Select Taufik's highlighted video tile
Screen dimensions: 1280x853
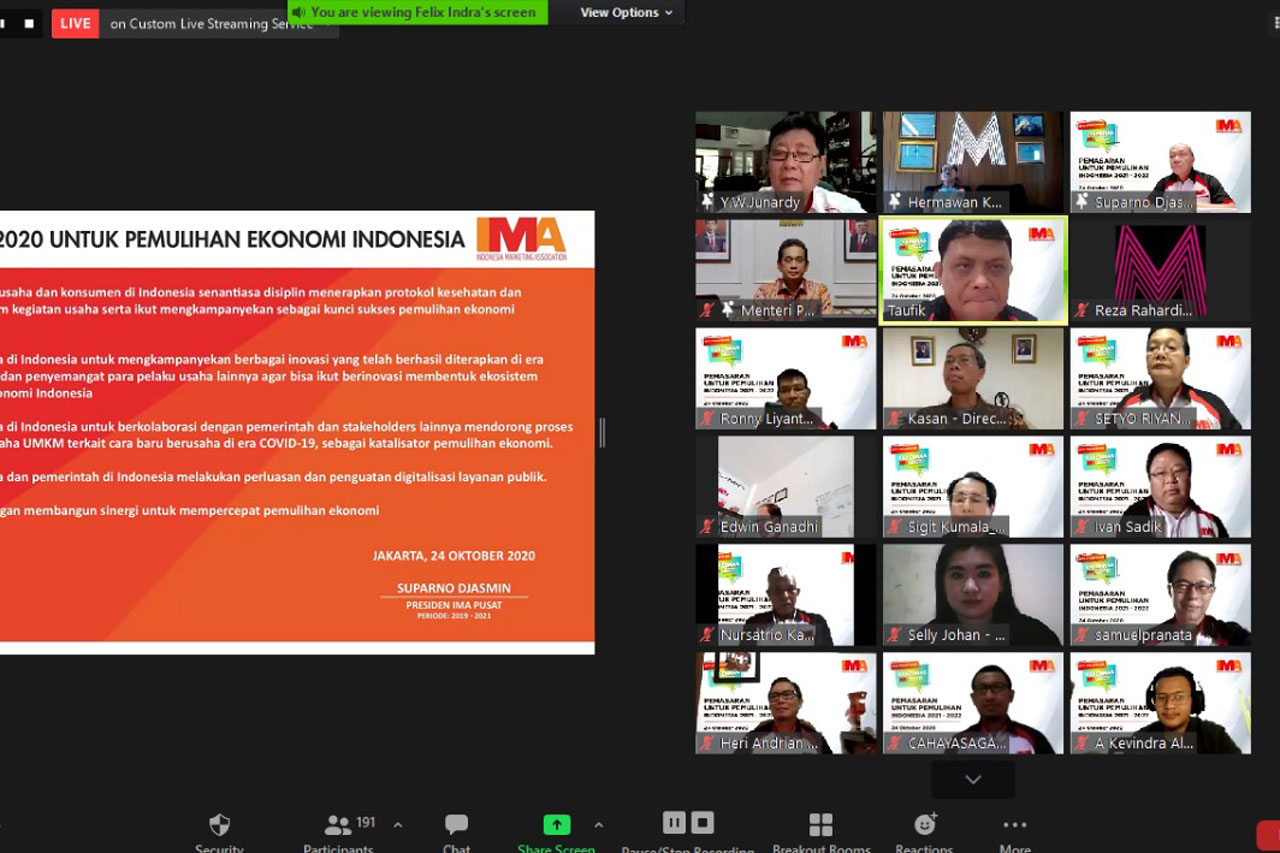tap(973, 270)
